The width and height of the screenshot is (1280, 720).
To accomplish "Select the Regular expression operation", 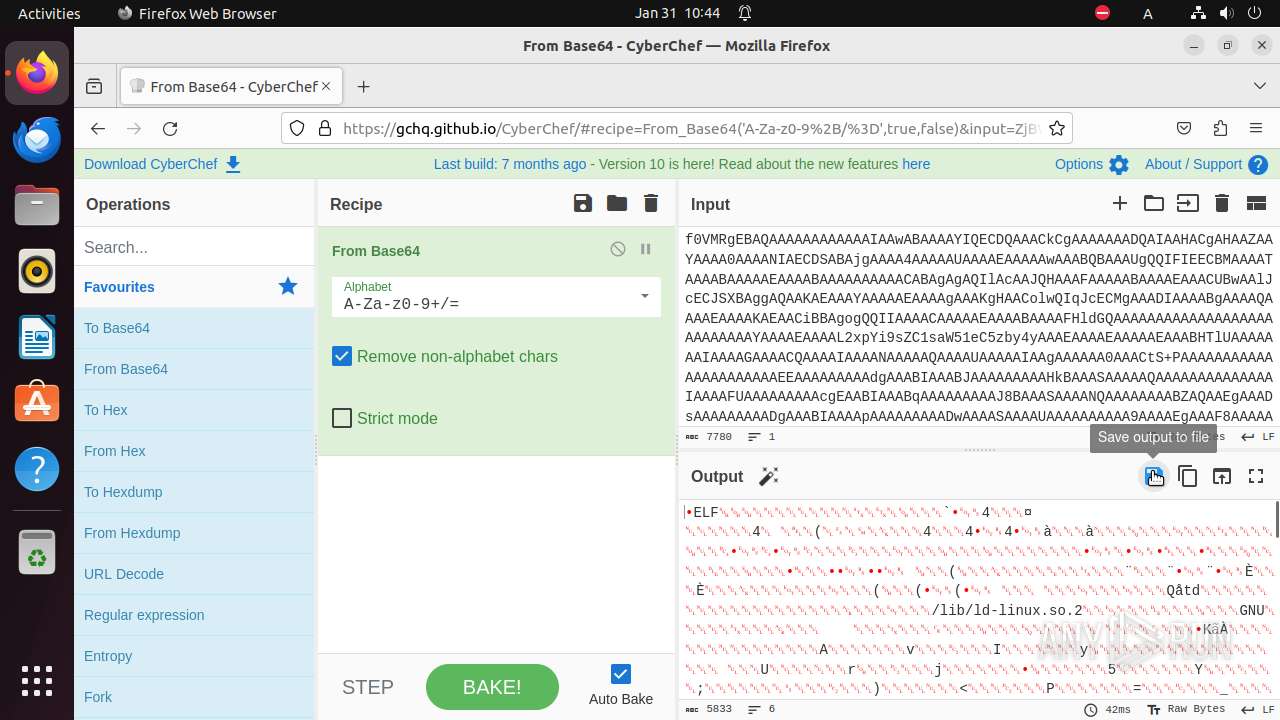I will pyautogui.click(x=194, y=615).
